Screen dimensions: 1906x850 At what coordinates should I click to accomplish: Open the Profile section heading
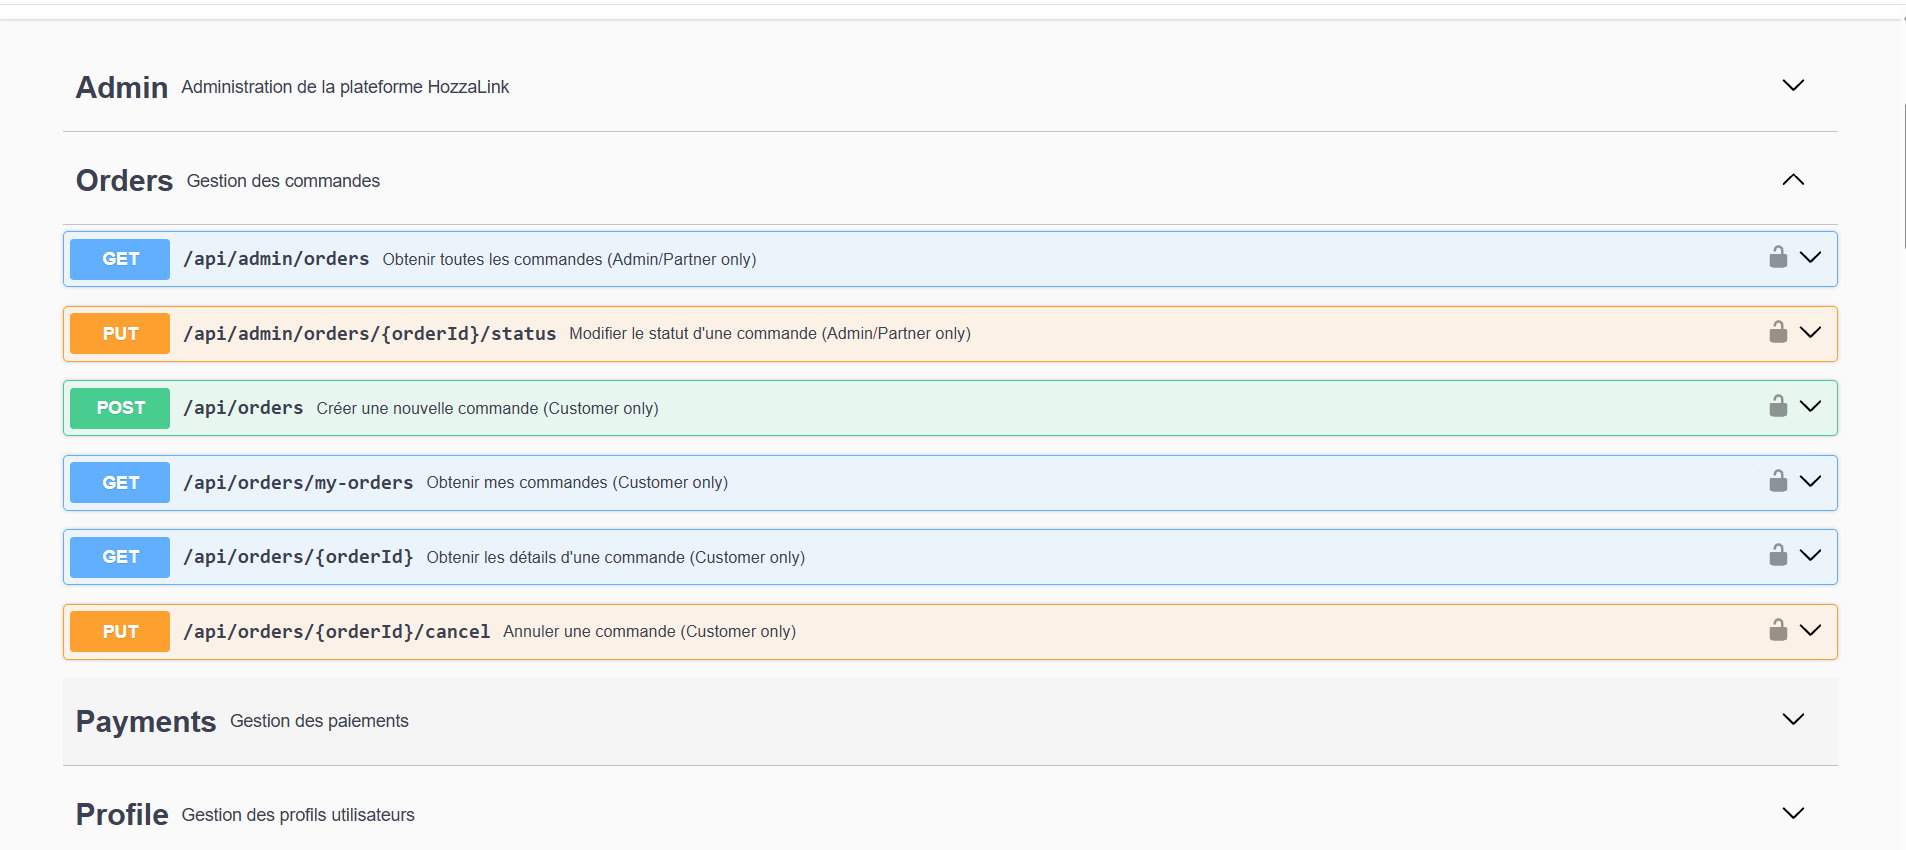pos(122,815)
